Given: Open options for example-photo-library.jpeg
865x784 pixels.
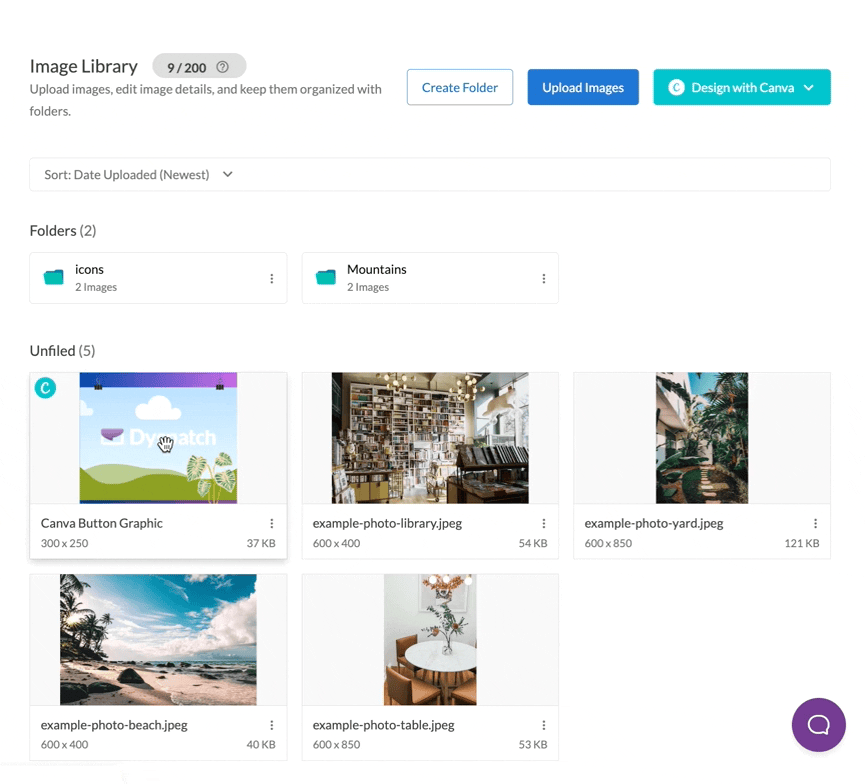Looking at the screenshot, I should [x=543, y=523].
